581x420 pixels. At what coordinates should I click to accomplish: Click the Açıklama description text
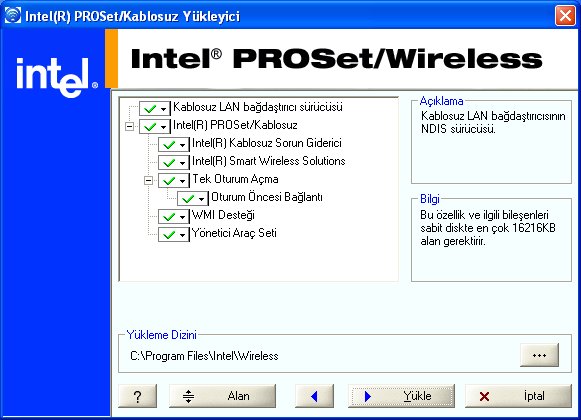tap(493, 122)
